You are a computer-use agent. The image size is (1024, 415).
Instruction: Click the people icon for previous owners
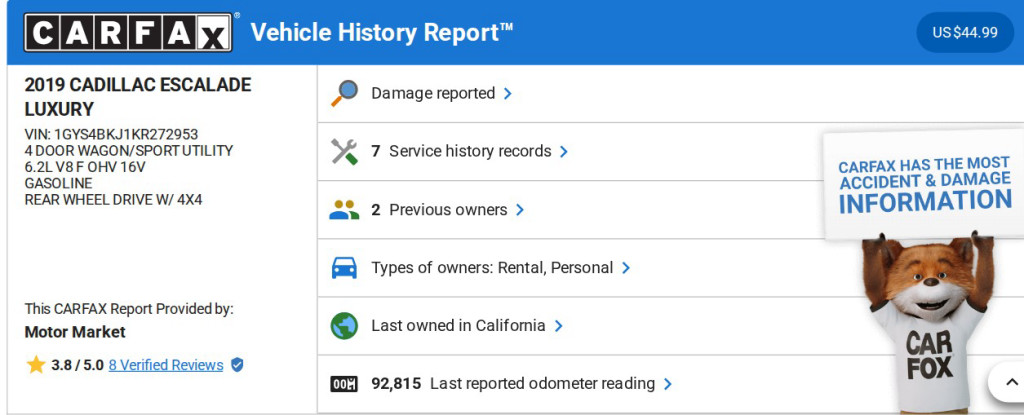click(344, 210)
